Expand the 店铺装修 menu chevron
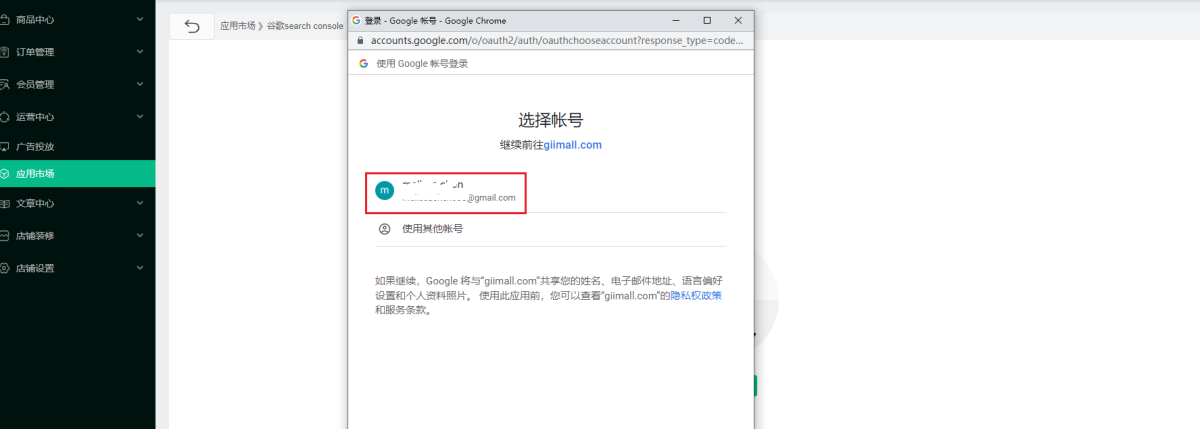Viewport: 1200px width, 429px height. point(140,236)
